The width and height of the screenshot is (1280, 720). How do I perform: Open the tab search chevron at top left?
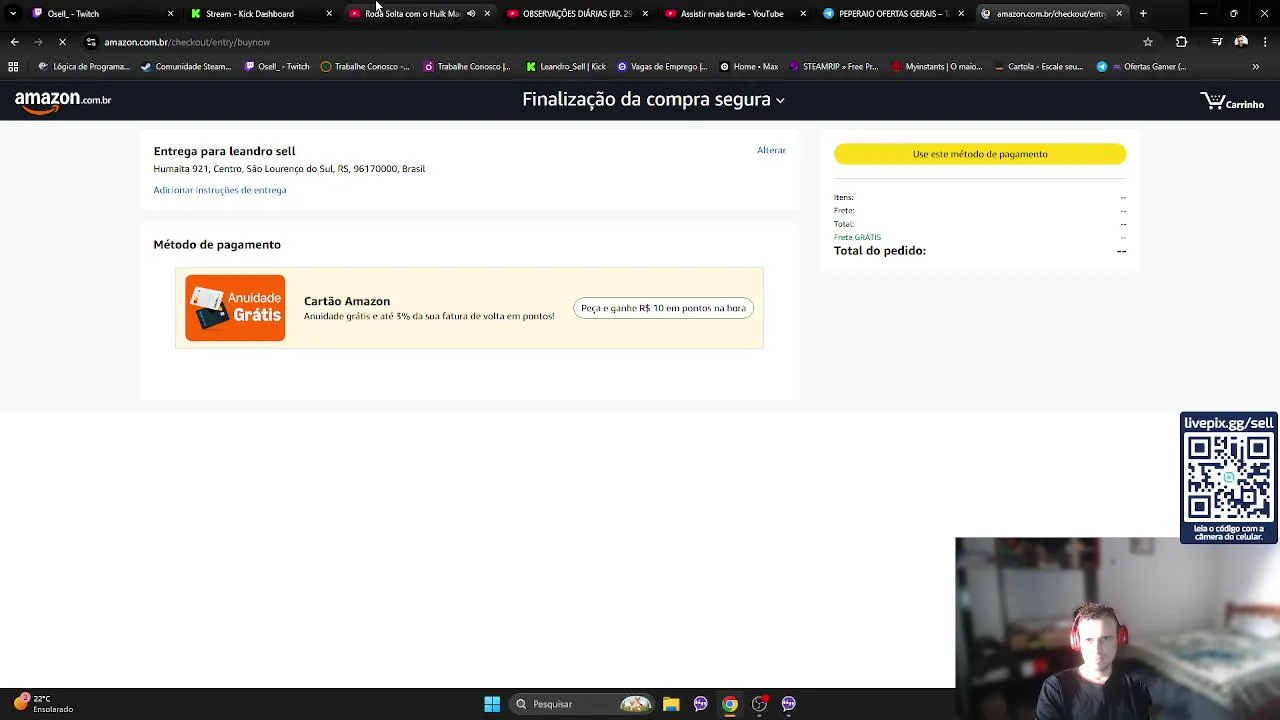(13, 14)
